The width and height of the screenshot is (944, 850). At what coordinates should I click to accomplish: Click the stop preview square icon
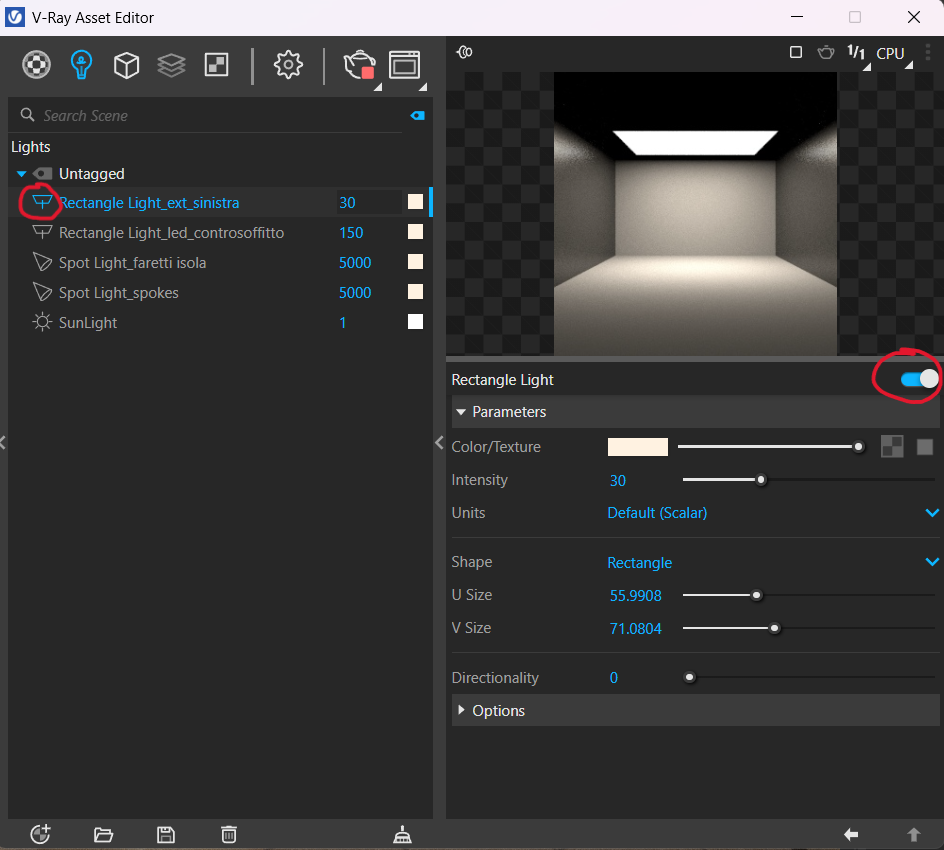click(x=796, y=52)
